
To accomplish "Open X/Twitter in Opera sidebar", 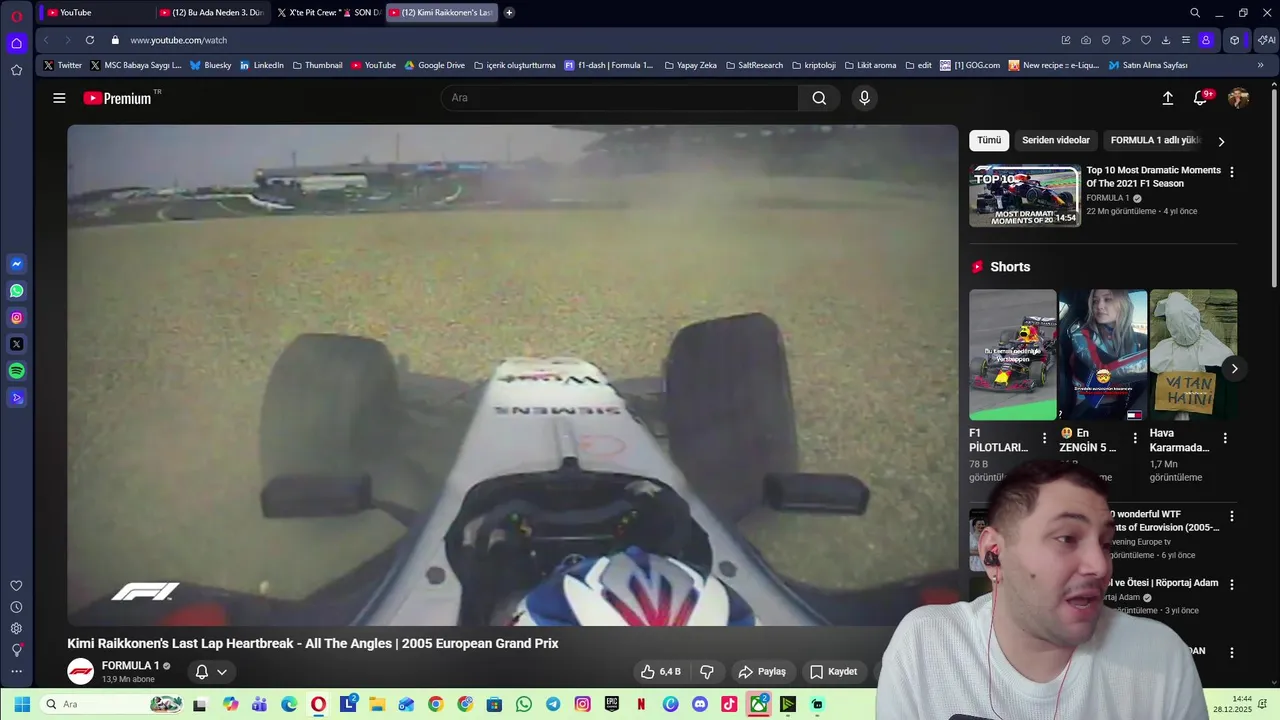I will 16,344.
